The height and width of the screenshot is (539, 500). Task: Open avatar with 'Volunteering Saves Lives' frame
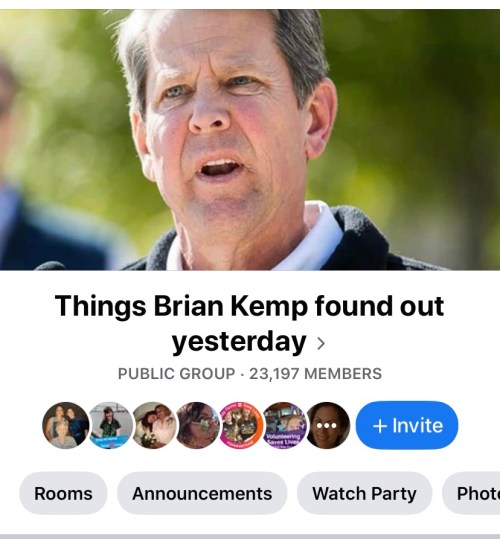click(285, 425)
